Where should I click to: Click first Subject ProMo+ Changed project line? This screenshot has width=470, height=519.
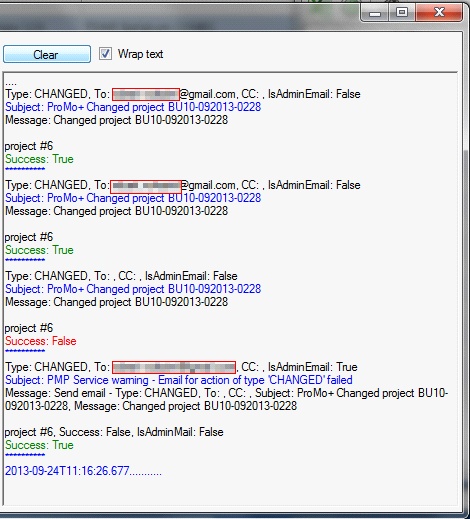click(x=133, y=107)
